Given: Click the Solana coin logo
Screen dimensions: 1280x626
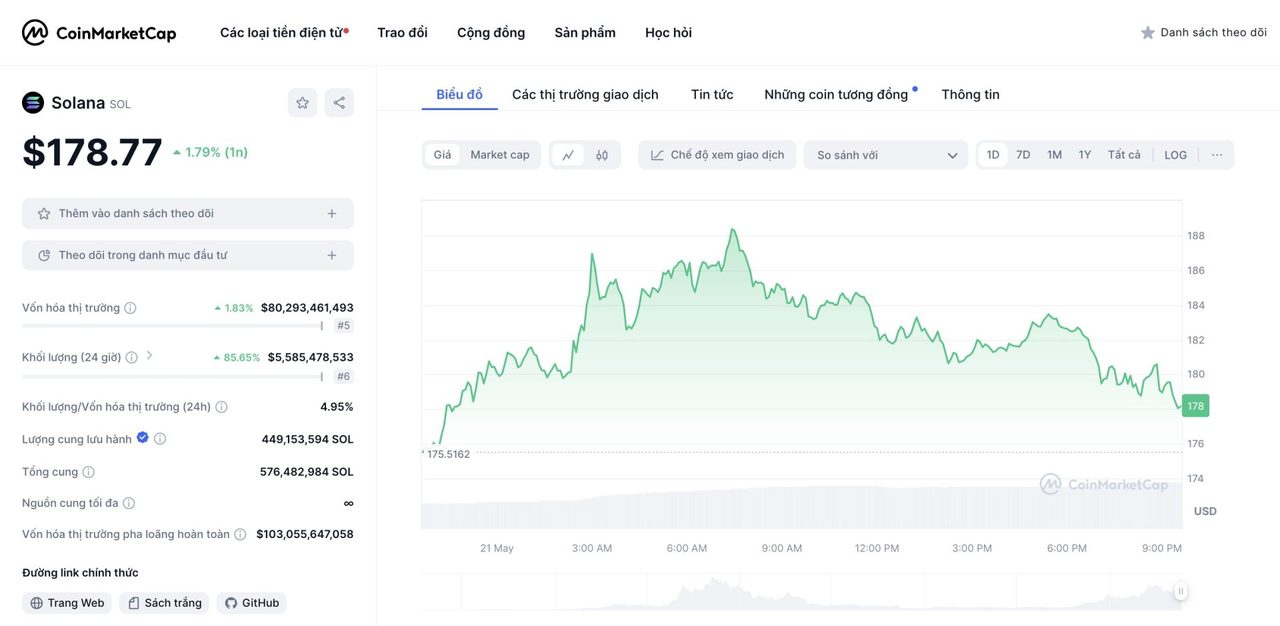Looking at the screenshot, I should [33, 103].
